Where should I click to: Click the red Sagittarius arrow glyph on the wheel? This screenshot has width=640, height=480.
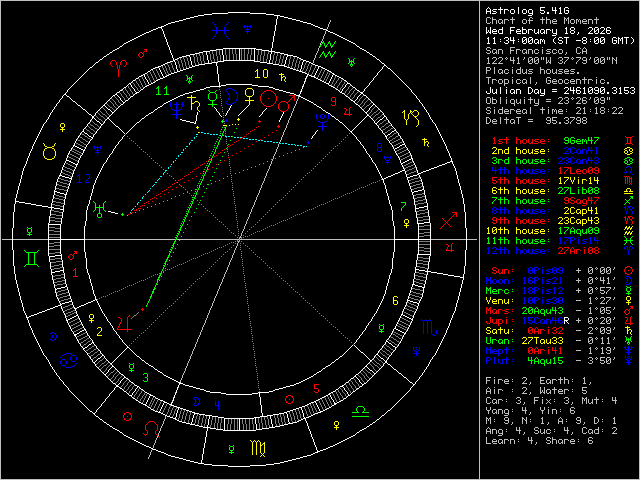click(449, 221)
